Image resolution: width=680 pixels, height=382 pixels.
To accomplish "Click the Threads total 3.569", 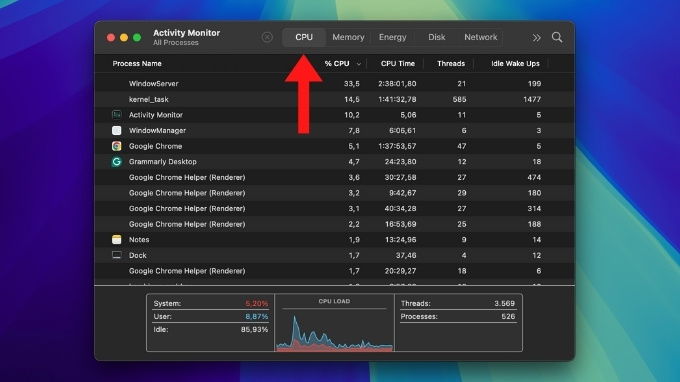I will (504, 304).
